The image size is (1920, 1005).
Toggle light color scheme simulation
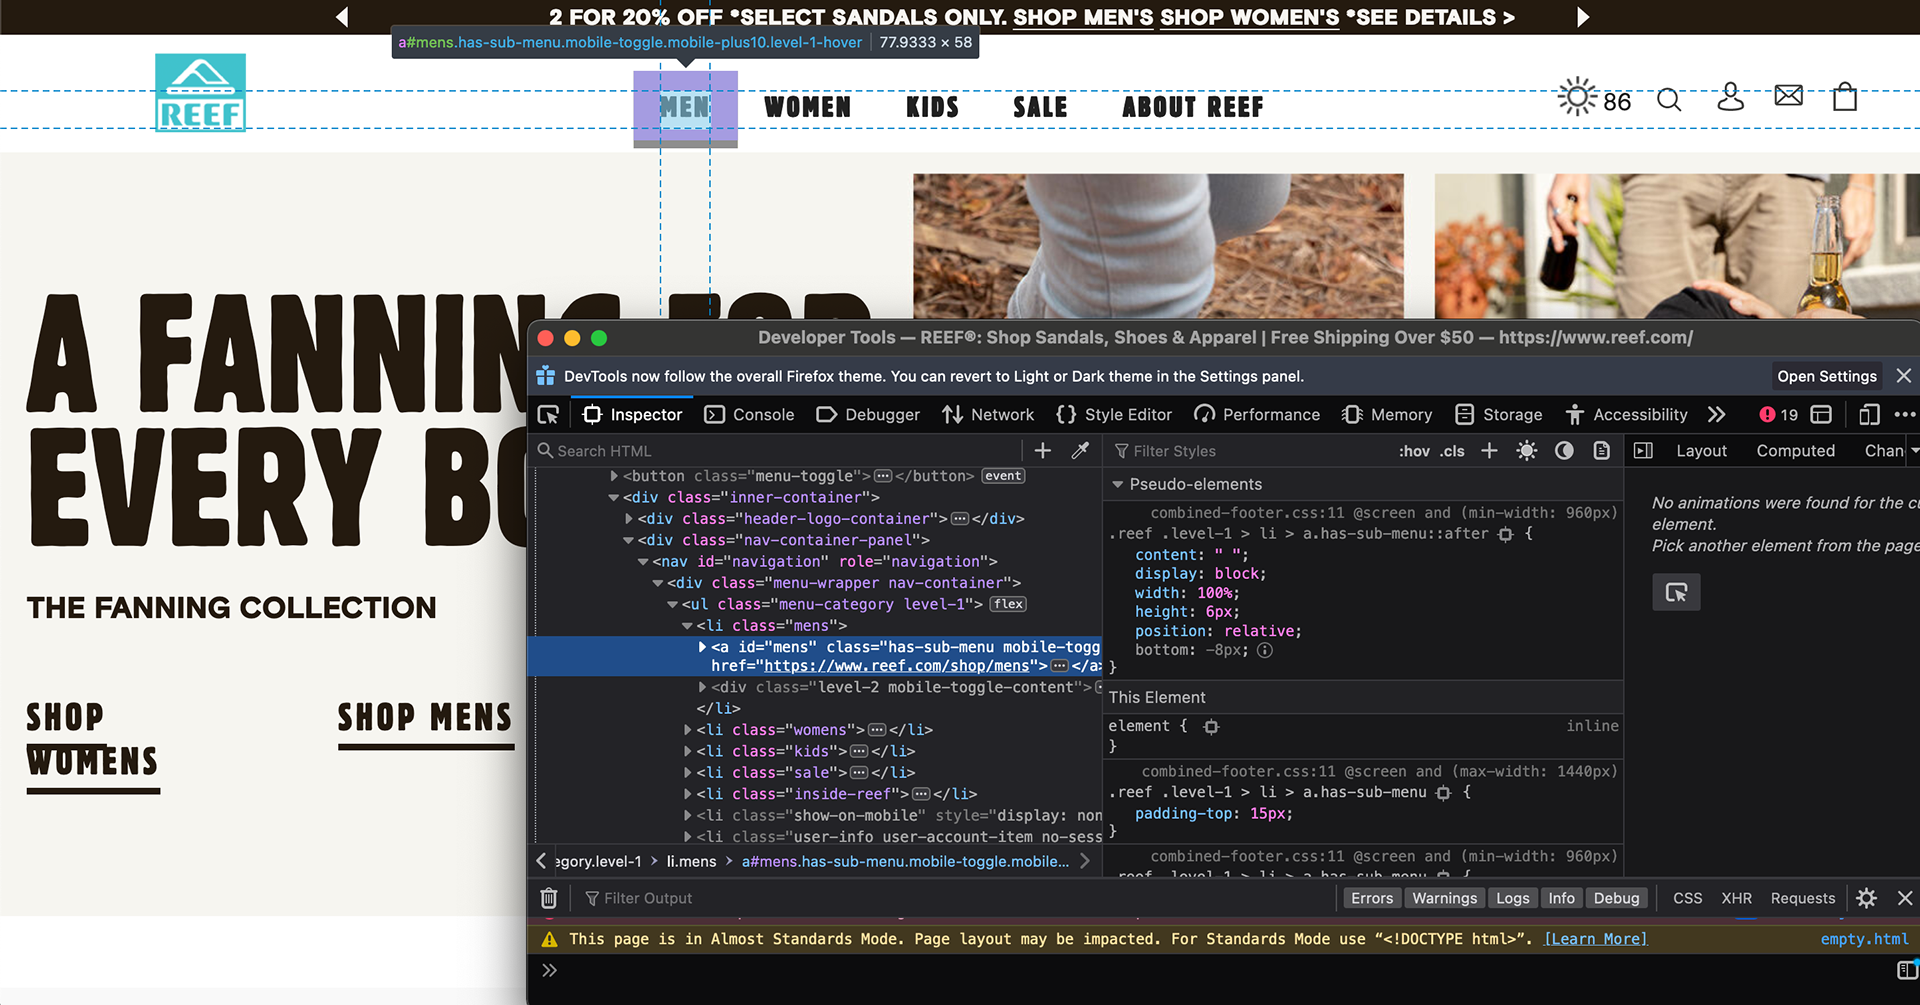(x=1527, y=451)
